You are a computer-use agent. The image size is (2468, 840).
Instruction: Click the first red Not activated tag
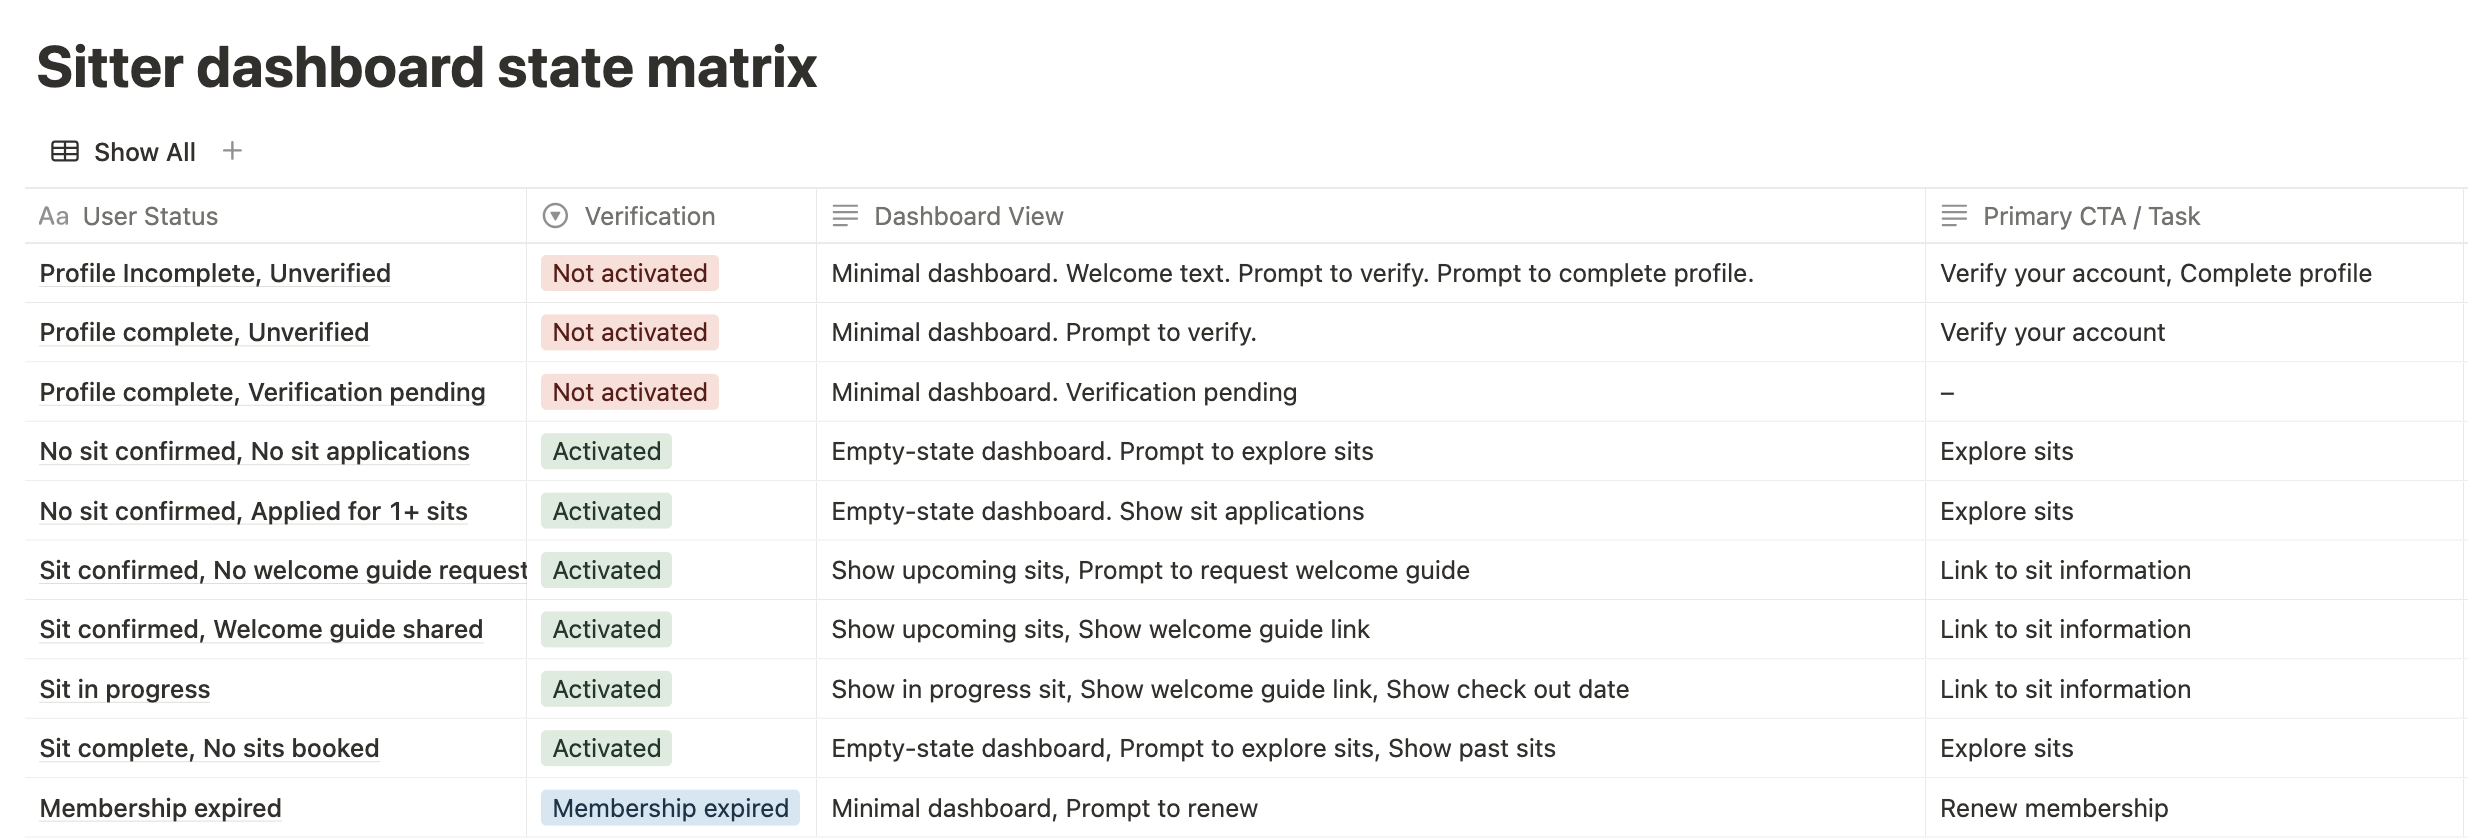pyautogui.click(x=629, y=273)
